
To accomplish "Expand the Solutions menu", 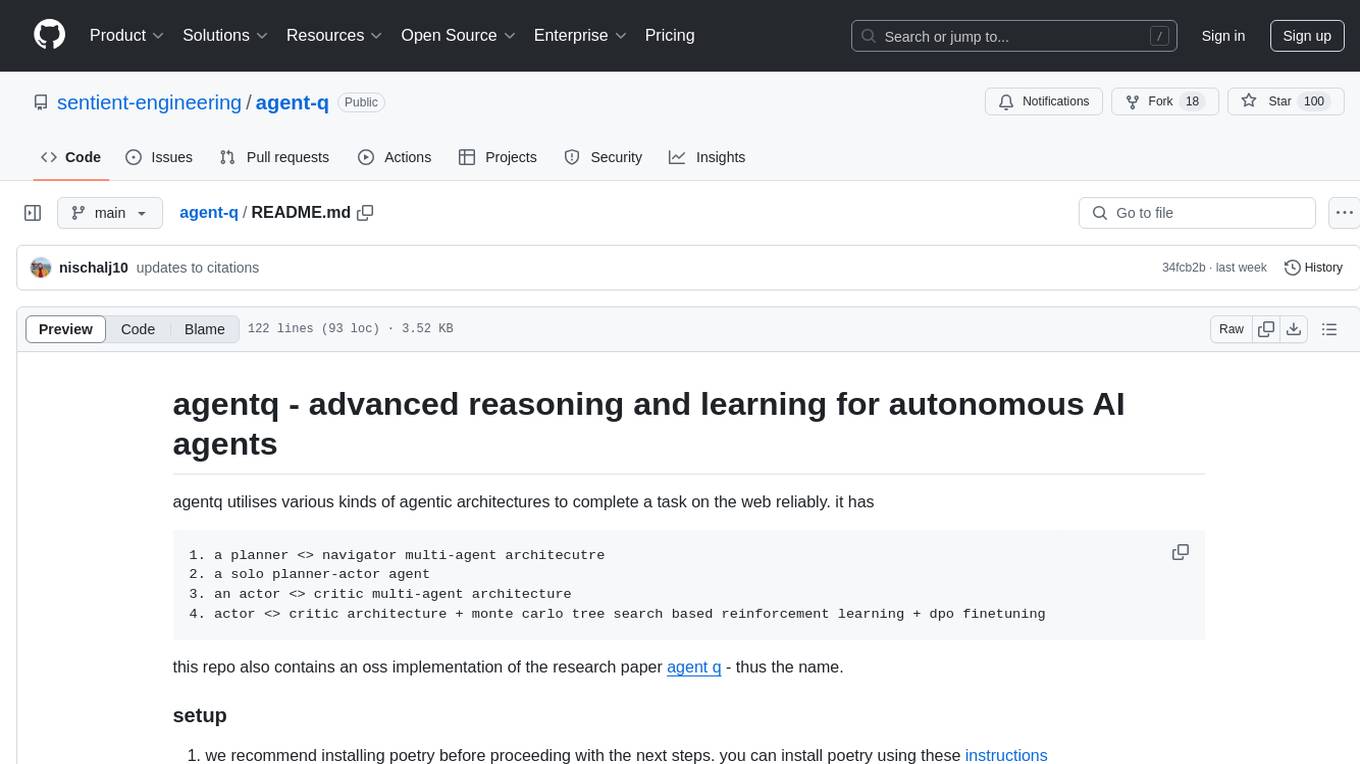I will click(x=225, y=35).
